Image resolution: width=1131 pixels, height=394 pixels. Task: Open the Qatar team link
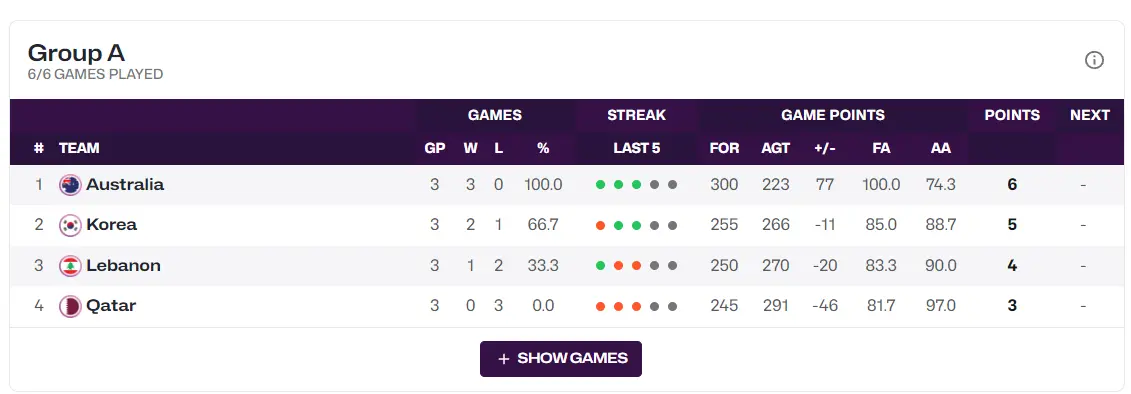click(111, 306)
